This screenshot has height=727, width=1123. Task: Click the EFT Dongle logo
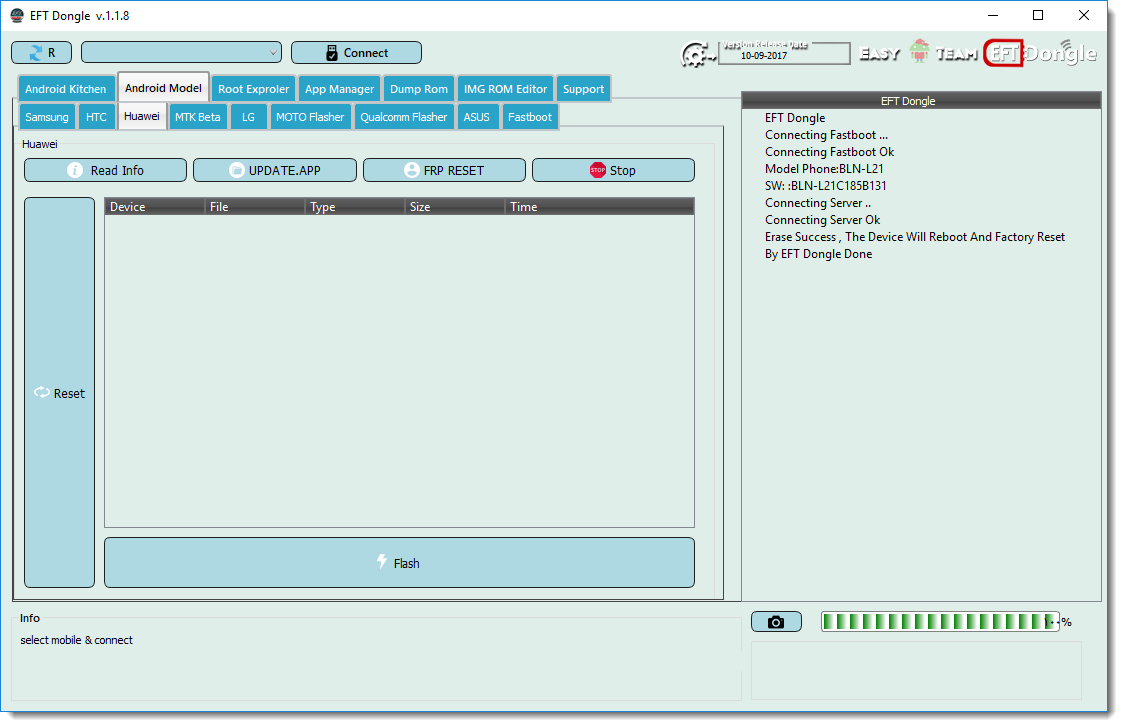pos(1040,52)
